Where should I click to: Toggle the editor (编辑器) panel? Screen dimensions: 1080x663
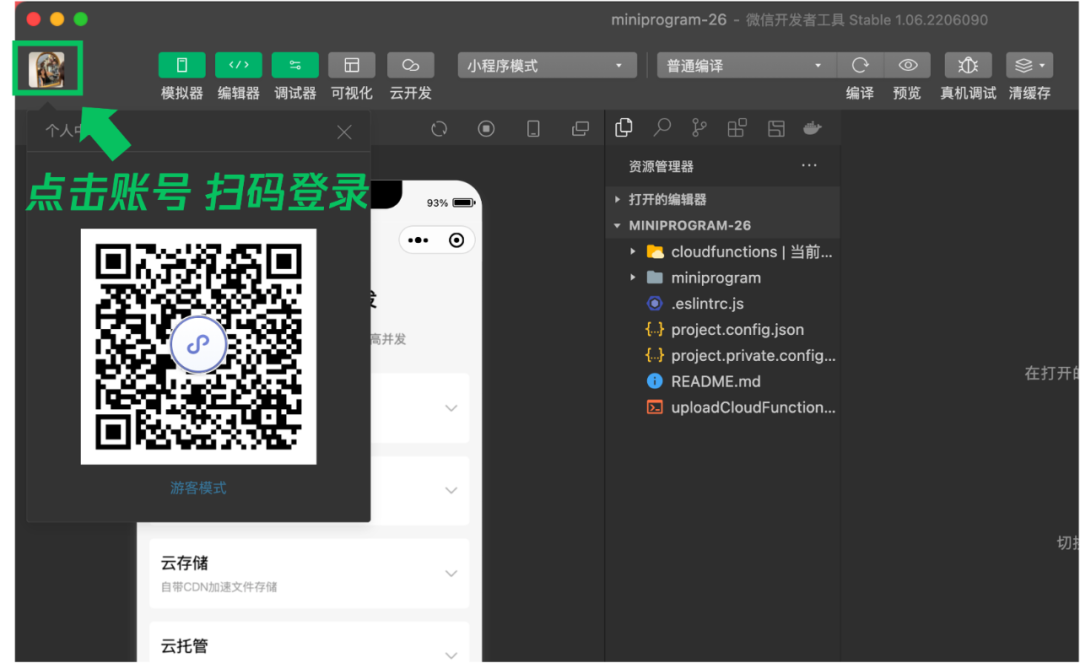pyautogui.click(x=238, y=65)
